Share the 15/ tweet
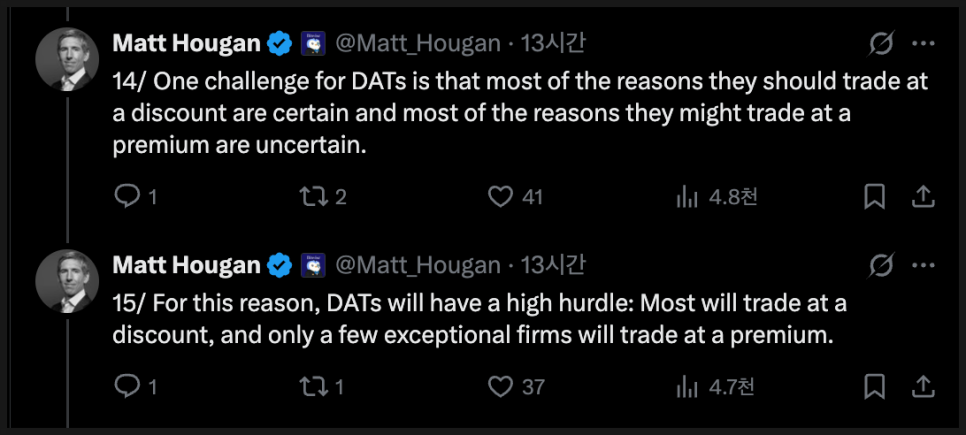The height and width of the screenshot is (435, 966). pos(923,386)
